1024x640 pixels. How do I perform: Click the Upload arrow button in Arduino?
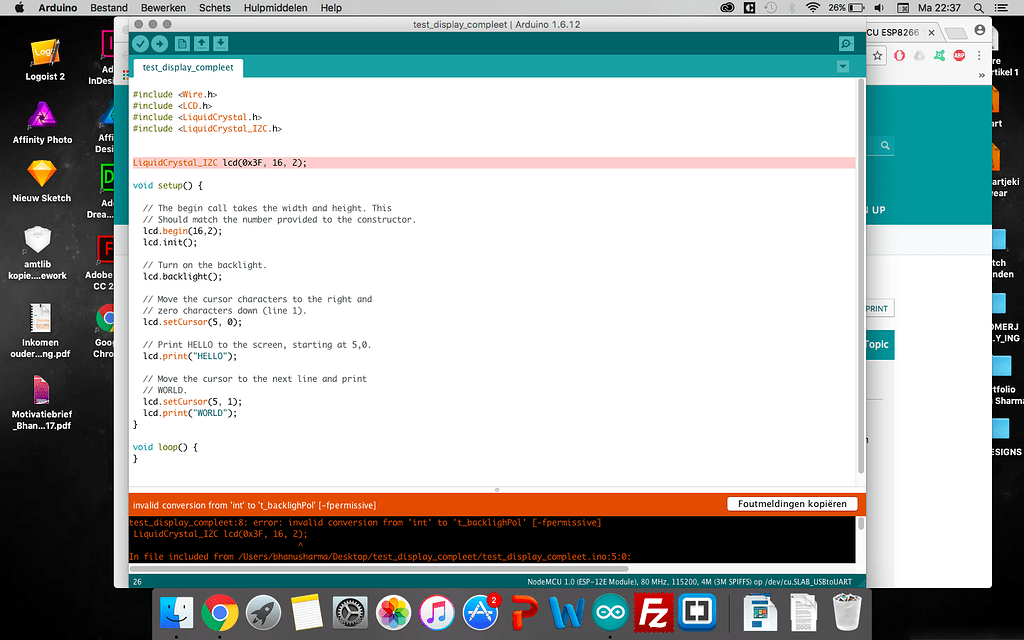(159, 44)
